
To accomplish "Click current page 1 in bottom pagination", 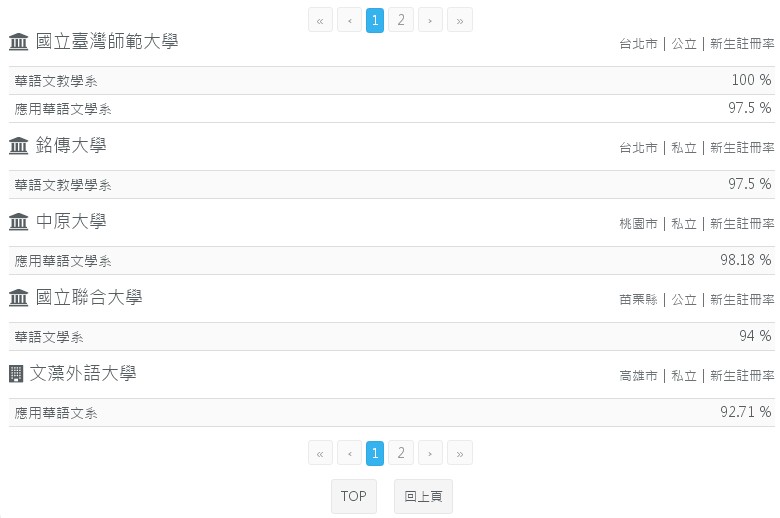I will point(375,454).
